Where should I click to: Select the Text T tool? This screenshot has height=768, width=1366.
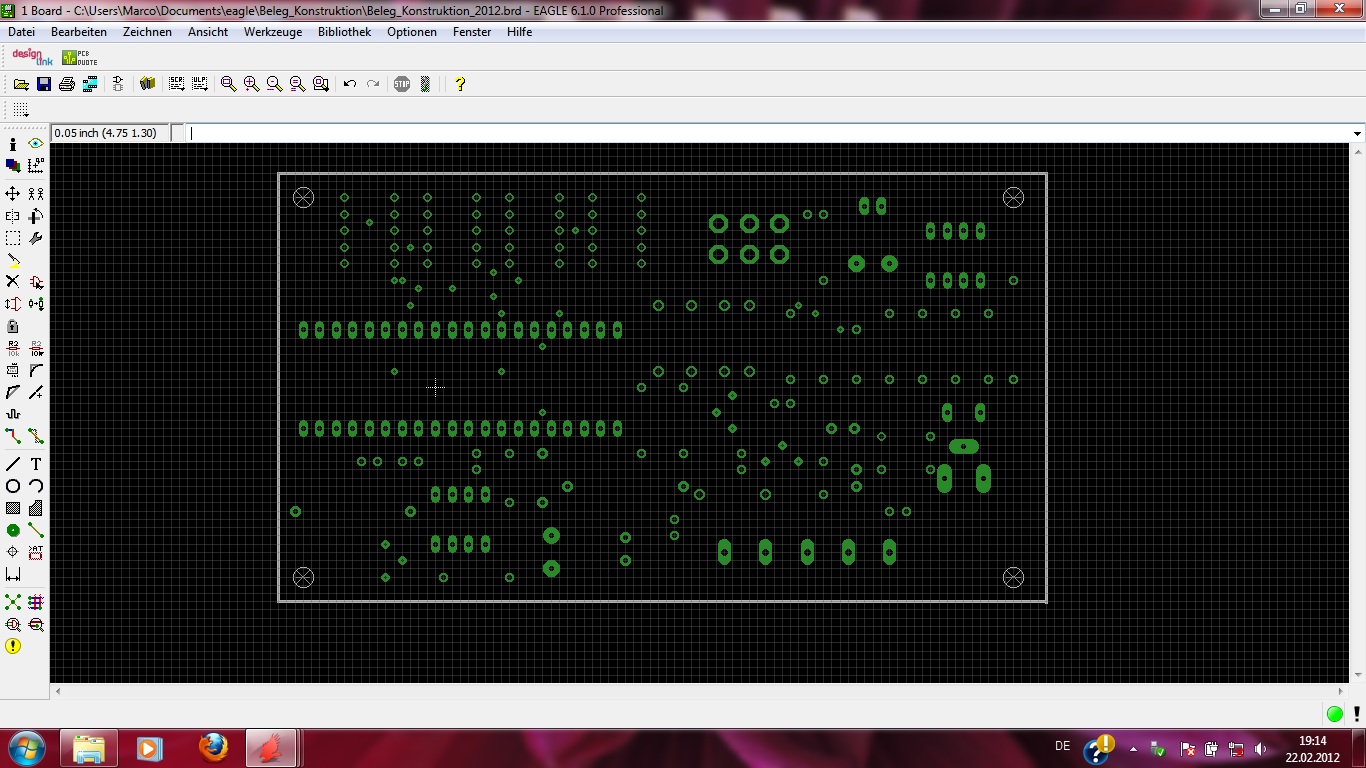click(36, 464)
